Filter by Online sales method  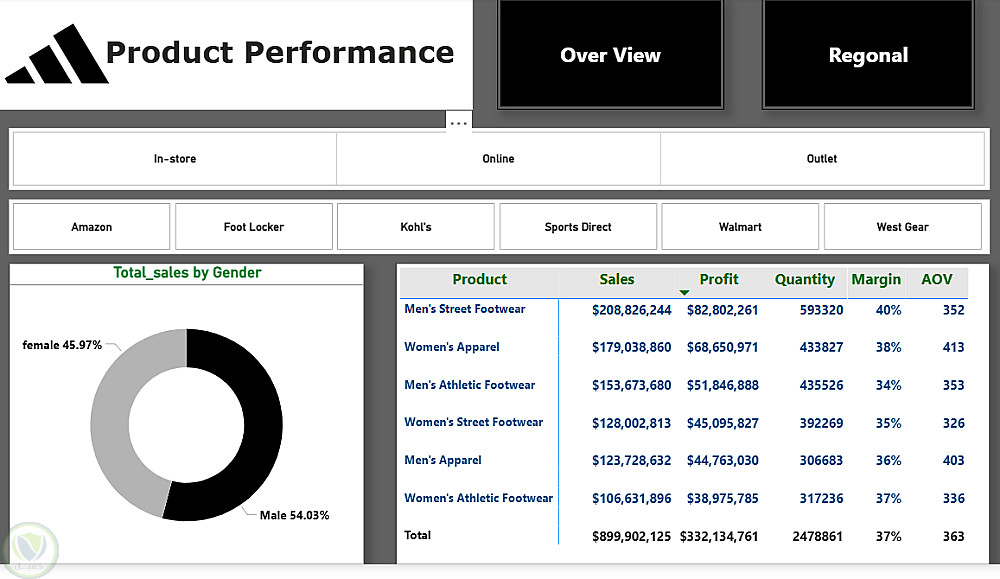click(498, 159)
